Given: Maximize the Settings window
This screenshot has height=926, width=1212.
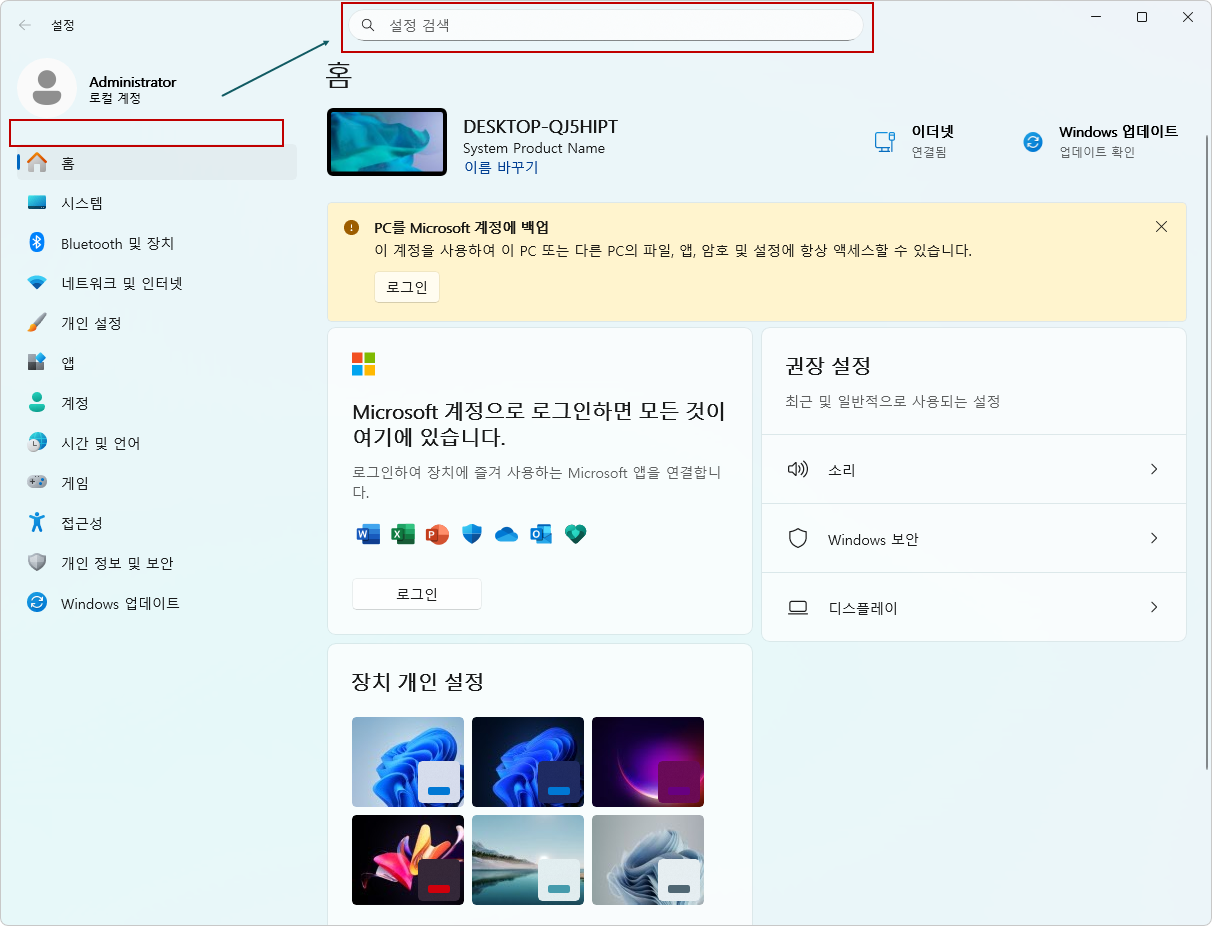Looking at the screenshot, I should pyautogui.click(x=1142, y=17).
